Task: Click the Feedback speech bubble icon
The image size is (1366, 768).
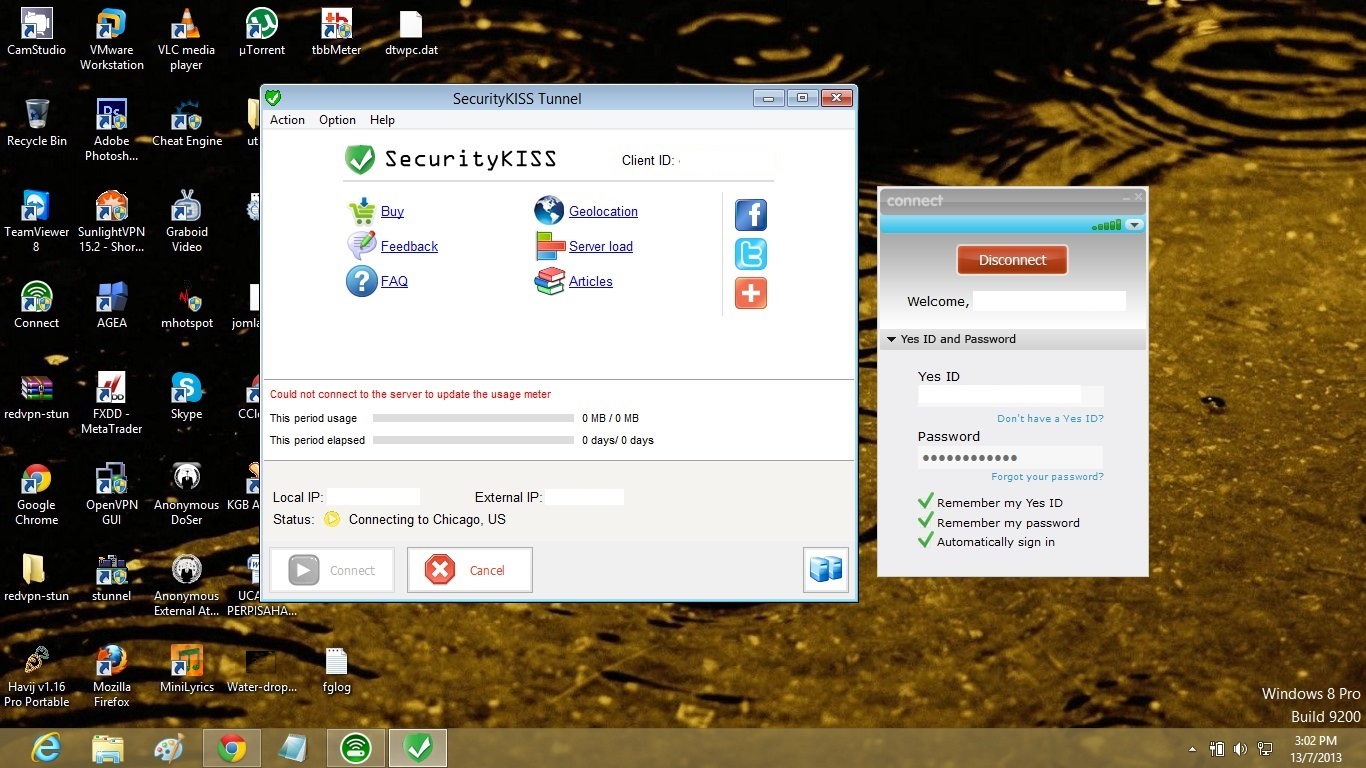Action: 361,246
